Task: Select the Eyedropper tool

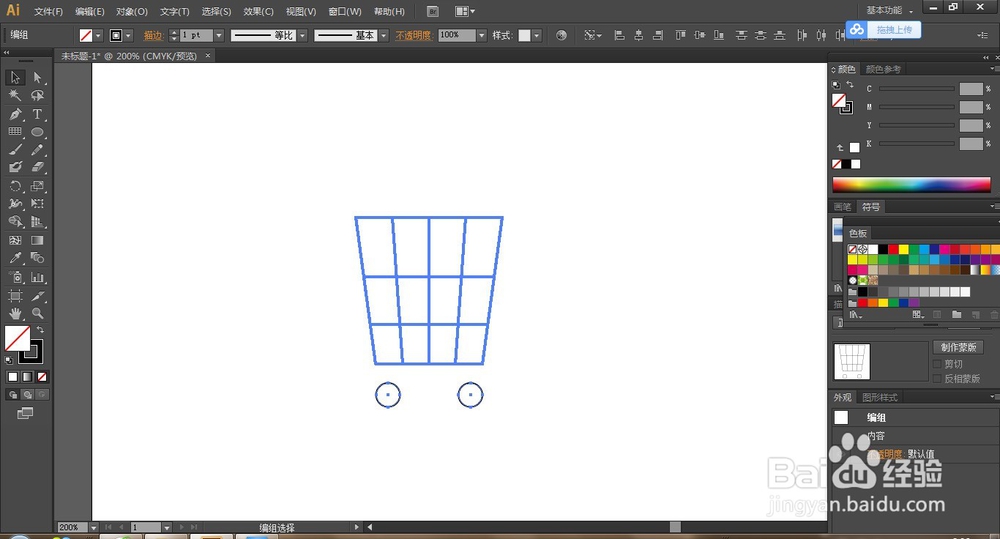Action: 15,258
